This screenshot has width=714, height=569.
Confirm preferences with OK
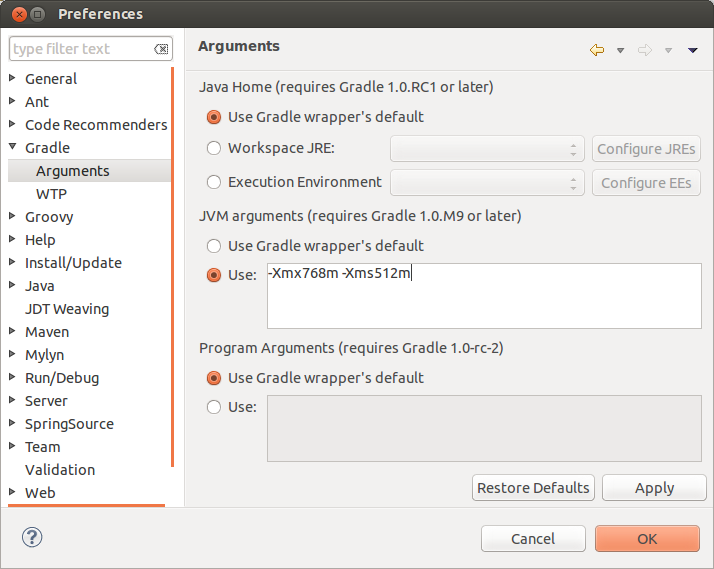[647, 539]
